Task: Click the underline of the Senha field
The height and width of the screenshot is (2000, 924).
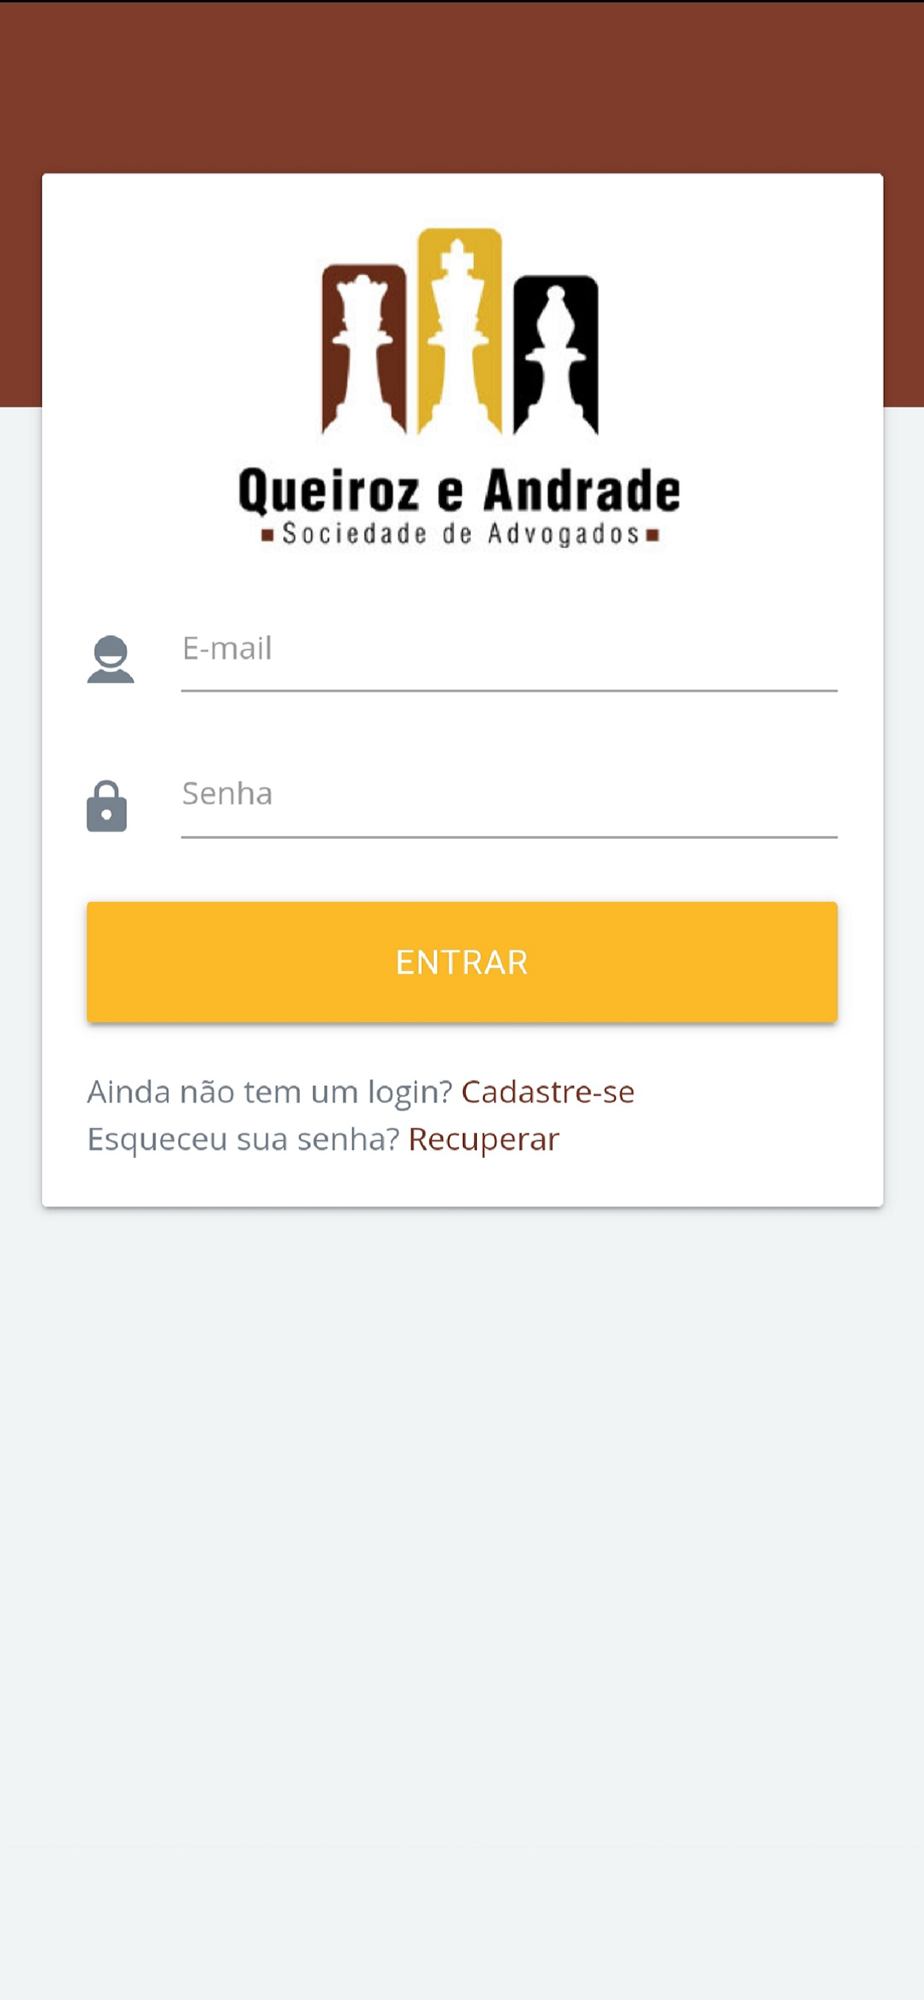Action: coord(509,836)
